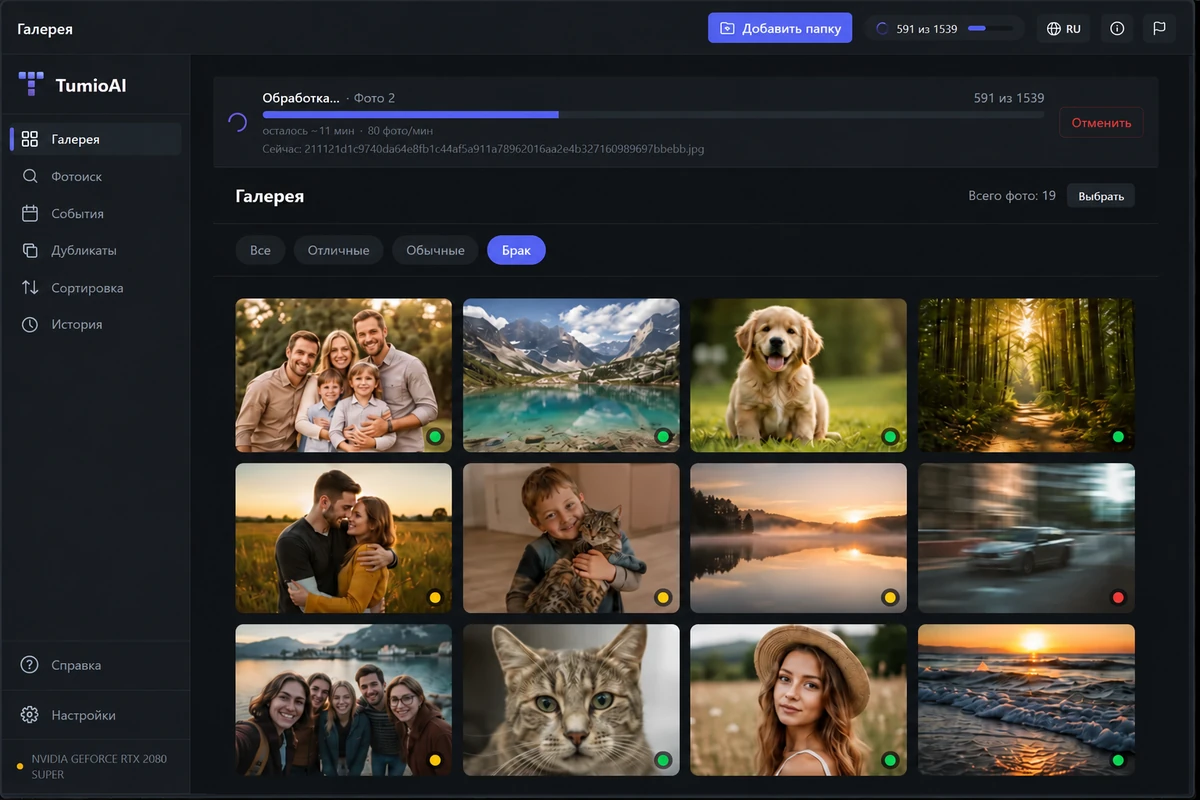The image size is (1200, 800).
Task: Select the Брак filter tab
Action: [x=516, y=250]
